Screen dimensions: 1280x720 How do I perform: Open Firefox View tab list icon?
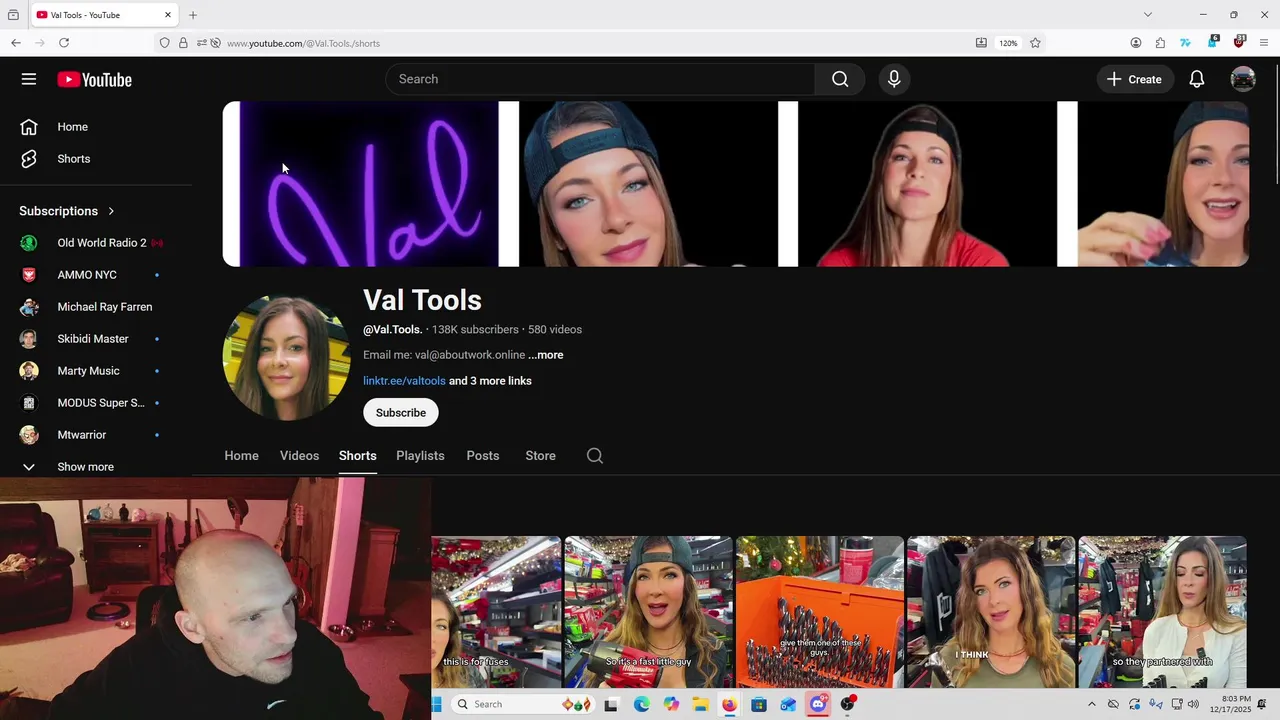pyautogui.click(x=13, y=15)
